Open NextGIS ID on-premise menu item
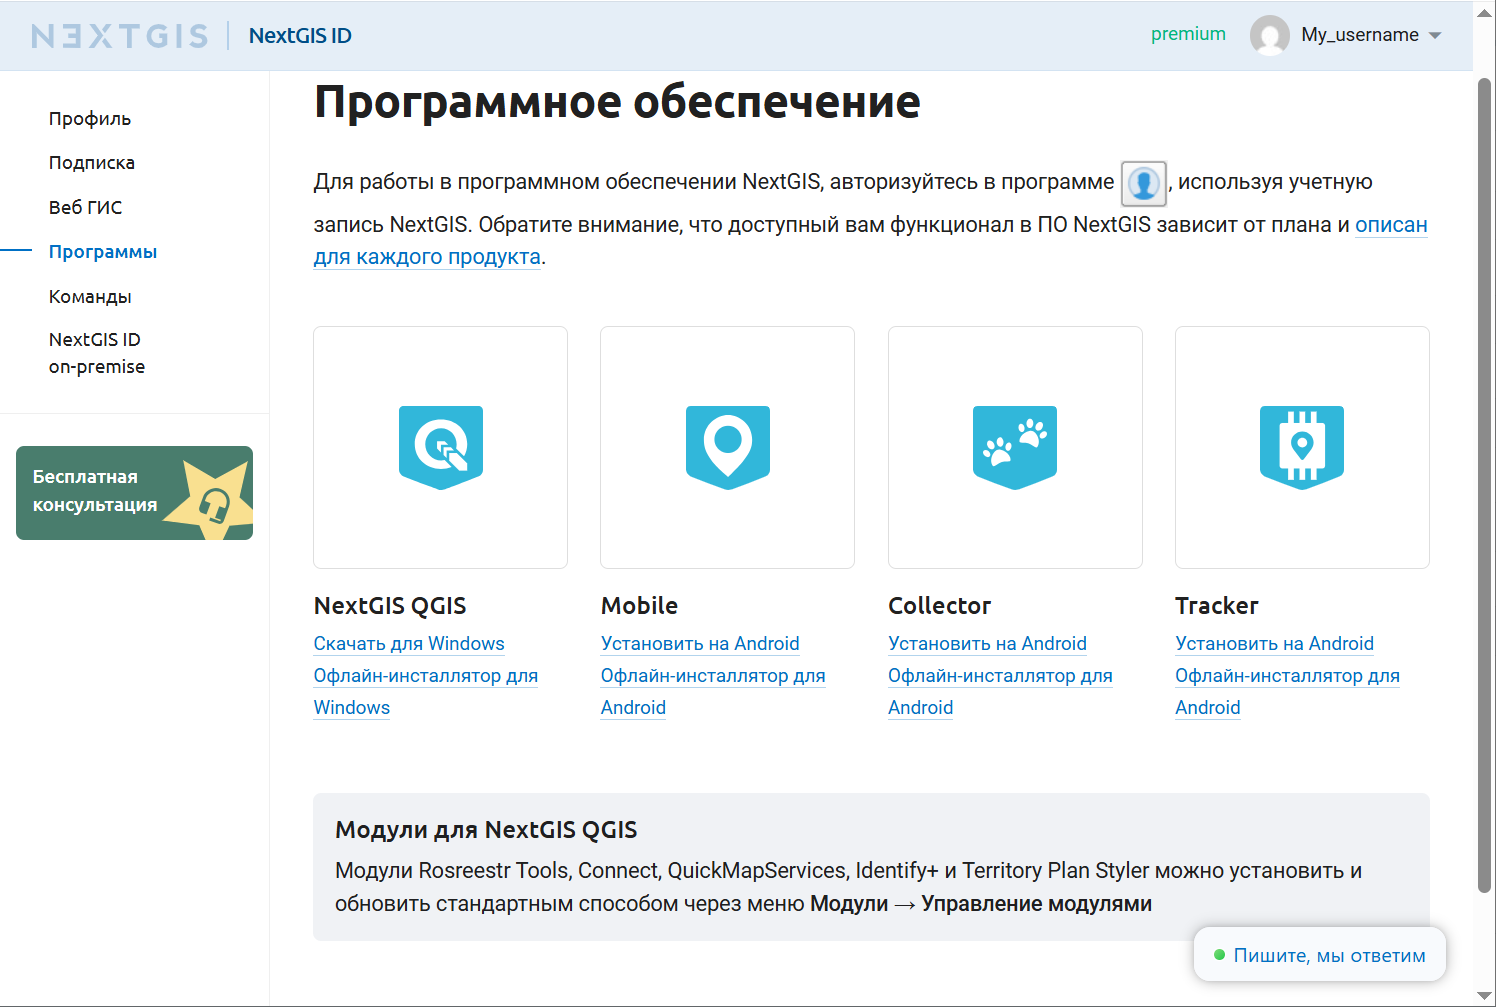This screenshot has width=1496, height=1007. (x=96, y=353)
